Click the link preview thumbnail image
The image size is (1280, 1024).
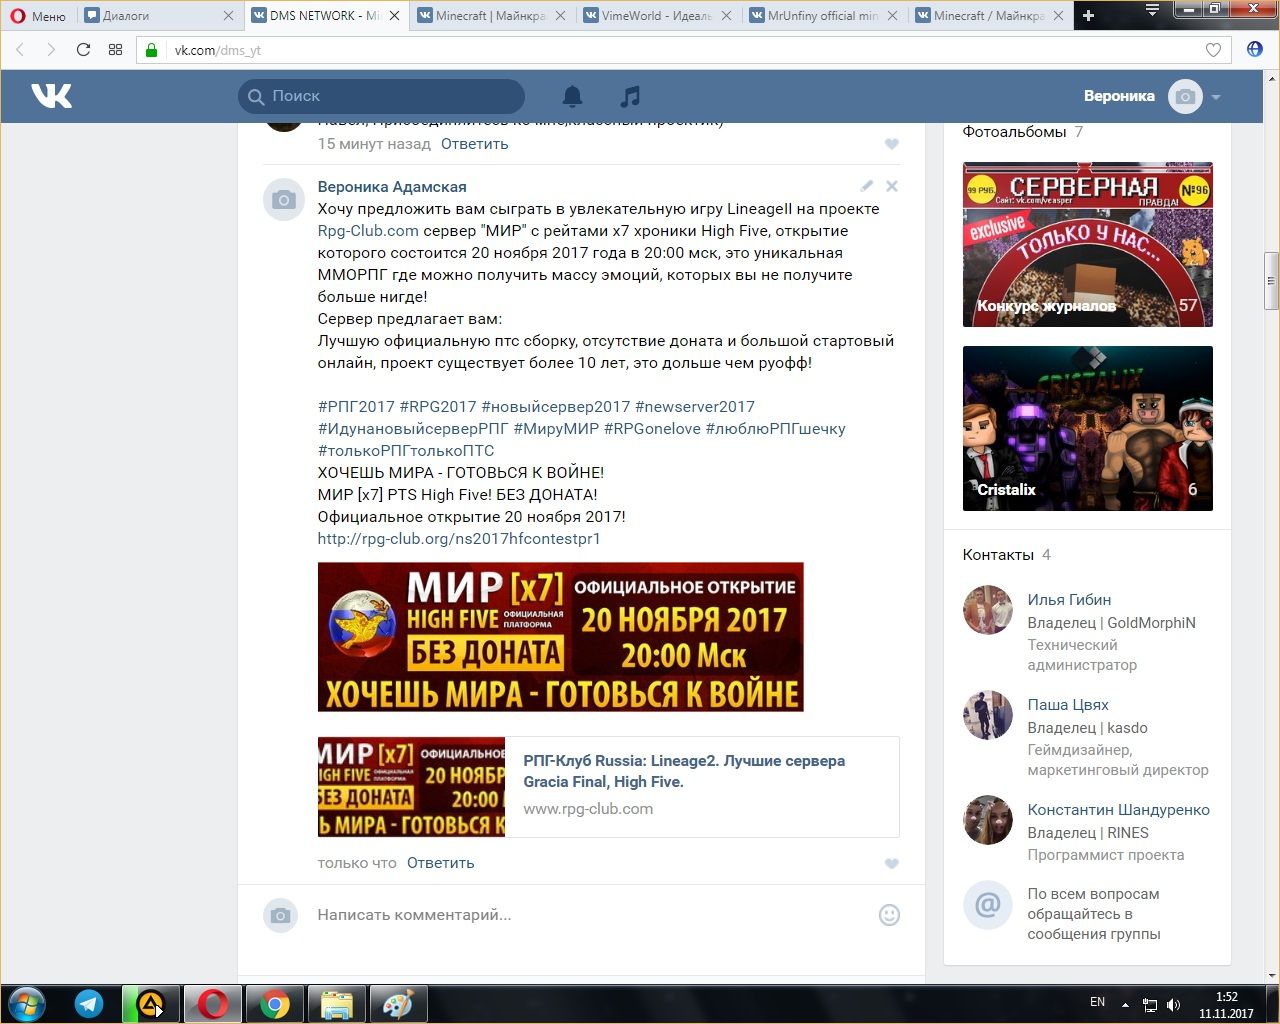tap(411, 787)
